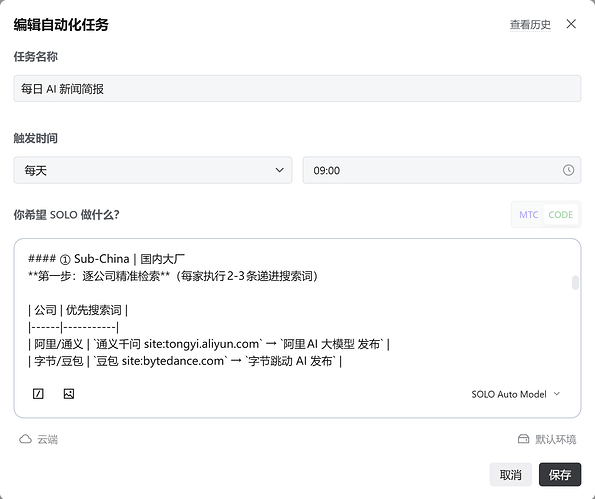Click the 保存 save button

560,474
